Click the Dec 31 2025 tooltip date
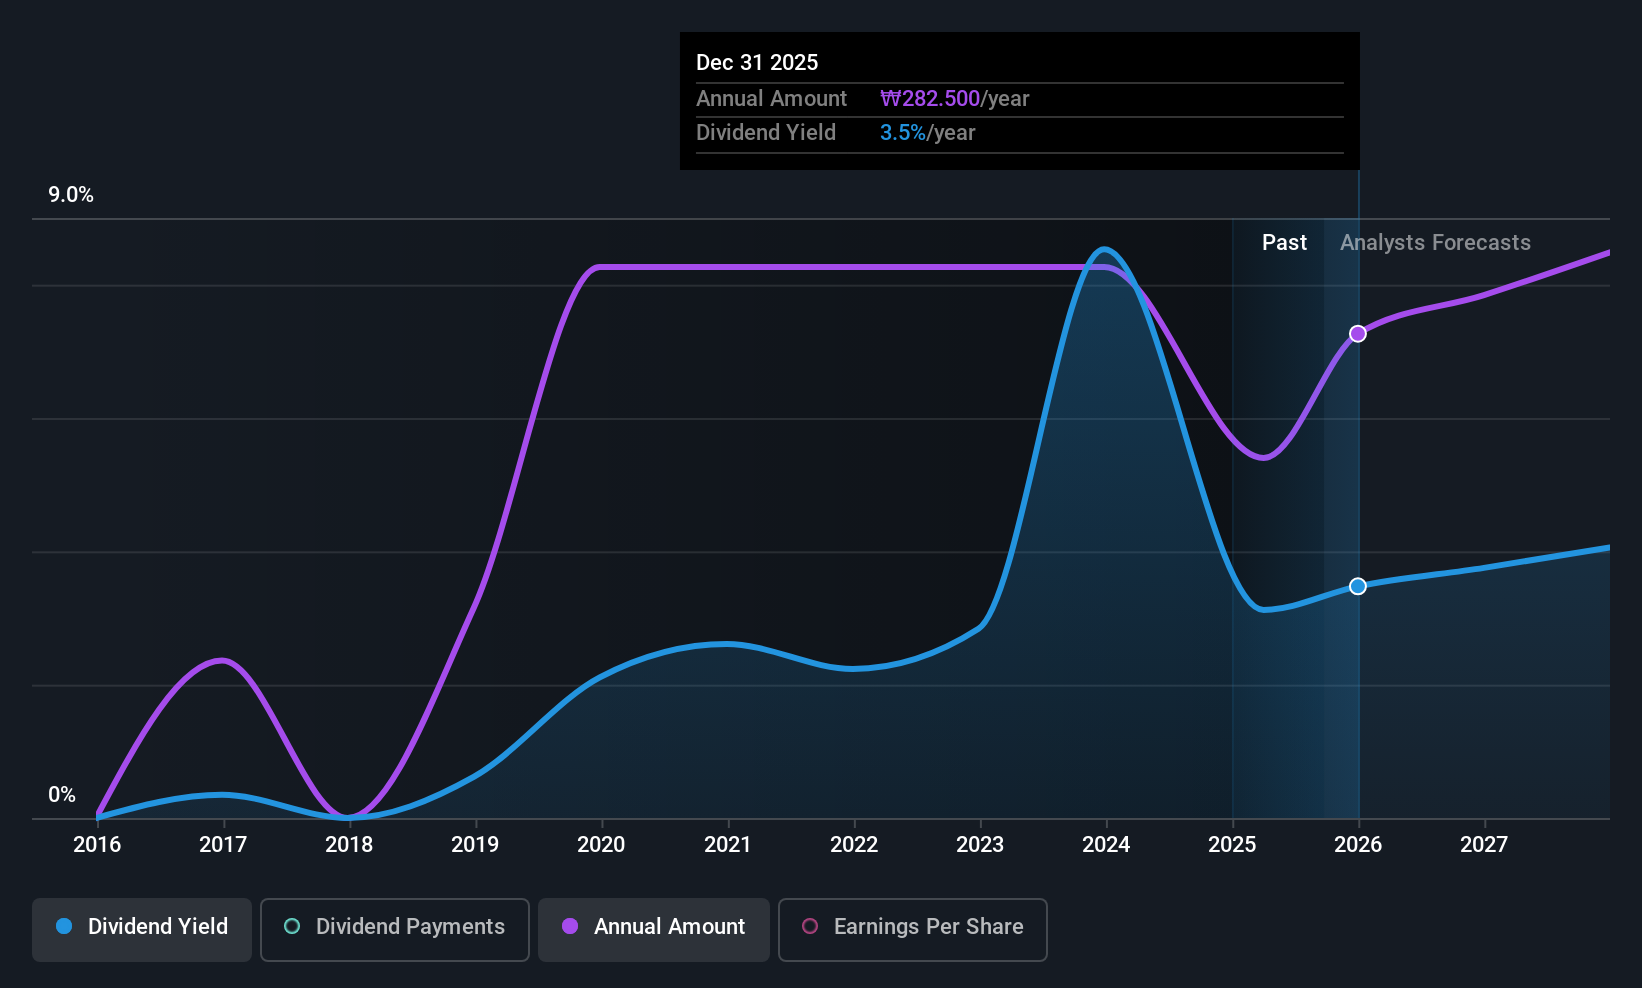Screen dimensions: 1642x988 [757, 63]
